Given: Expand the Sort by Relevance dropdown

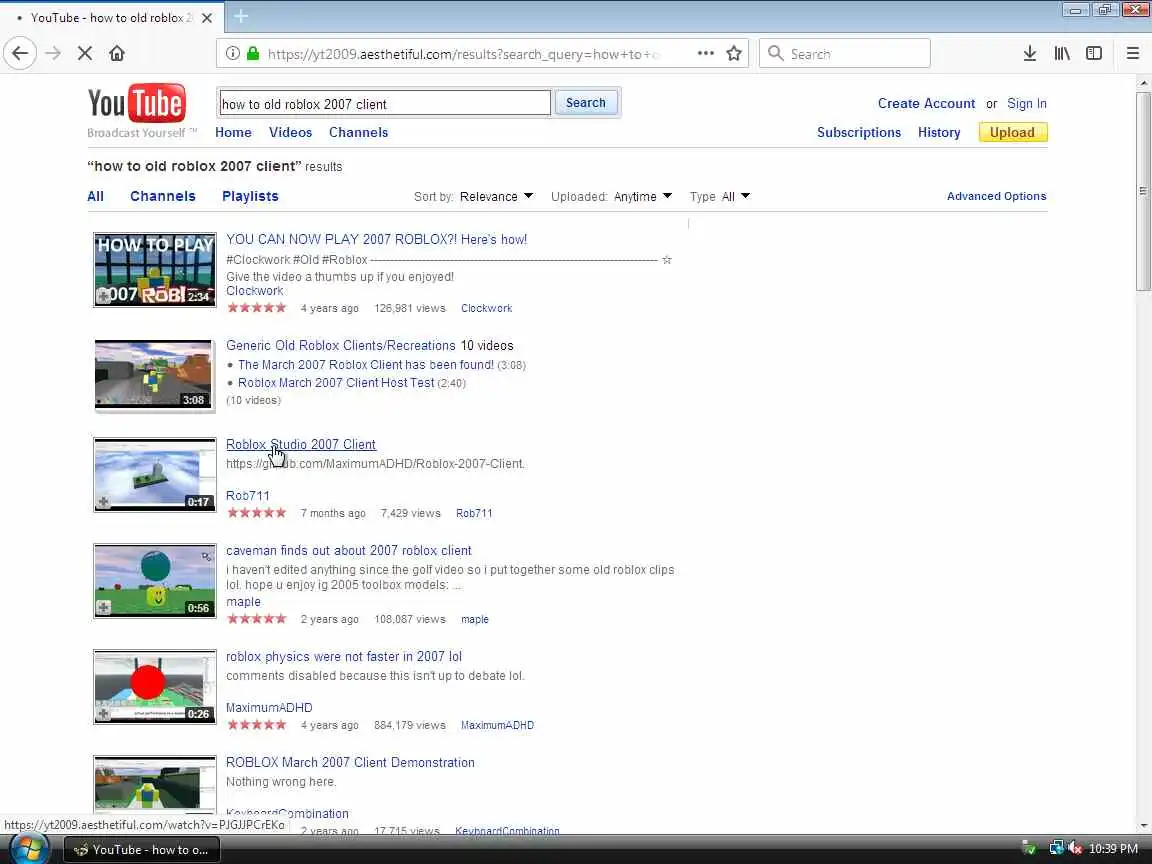Looking at the screenshot, I should pos(496,196).
